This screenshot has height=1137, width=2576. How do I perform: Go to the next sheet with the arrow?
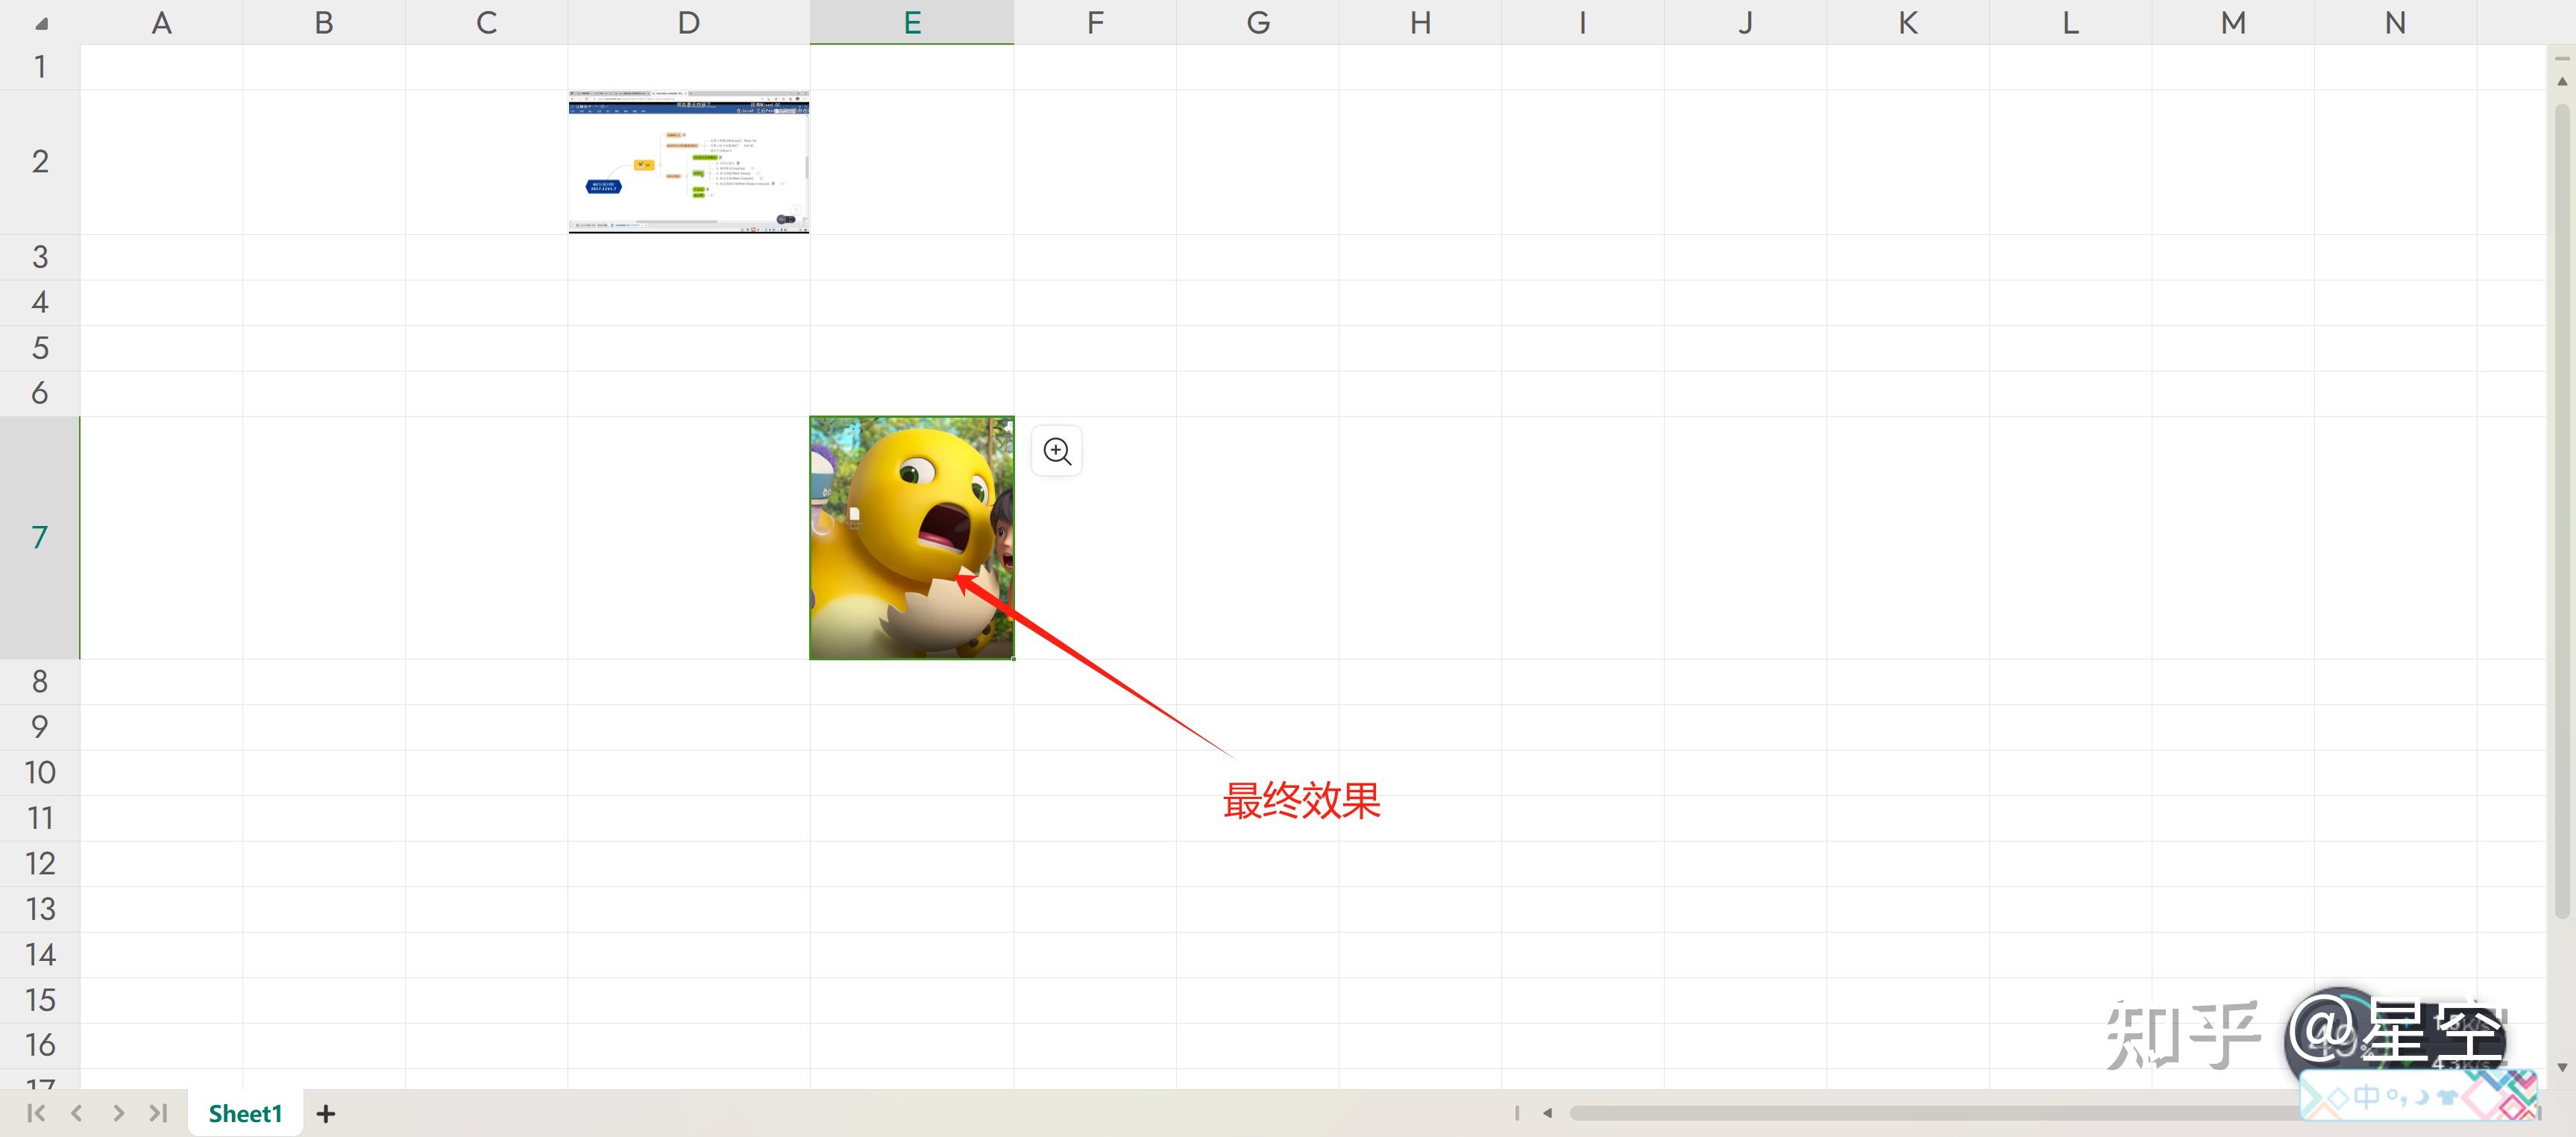pyautogui.click(x=118, y=1113)
